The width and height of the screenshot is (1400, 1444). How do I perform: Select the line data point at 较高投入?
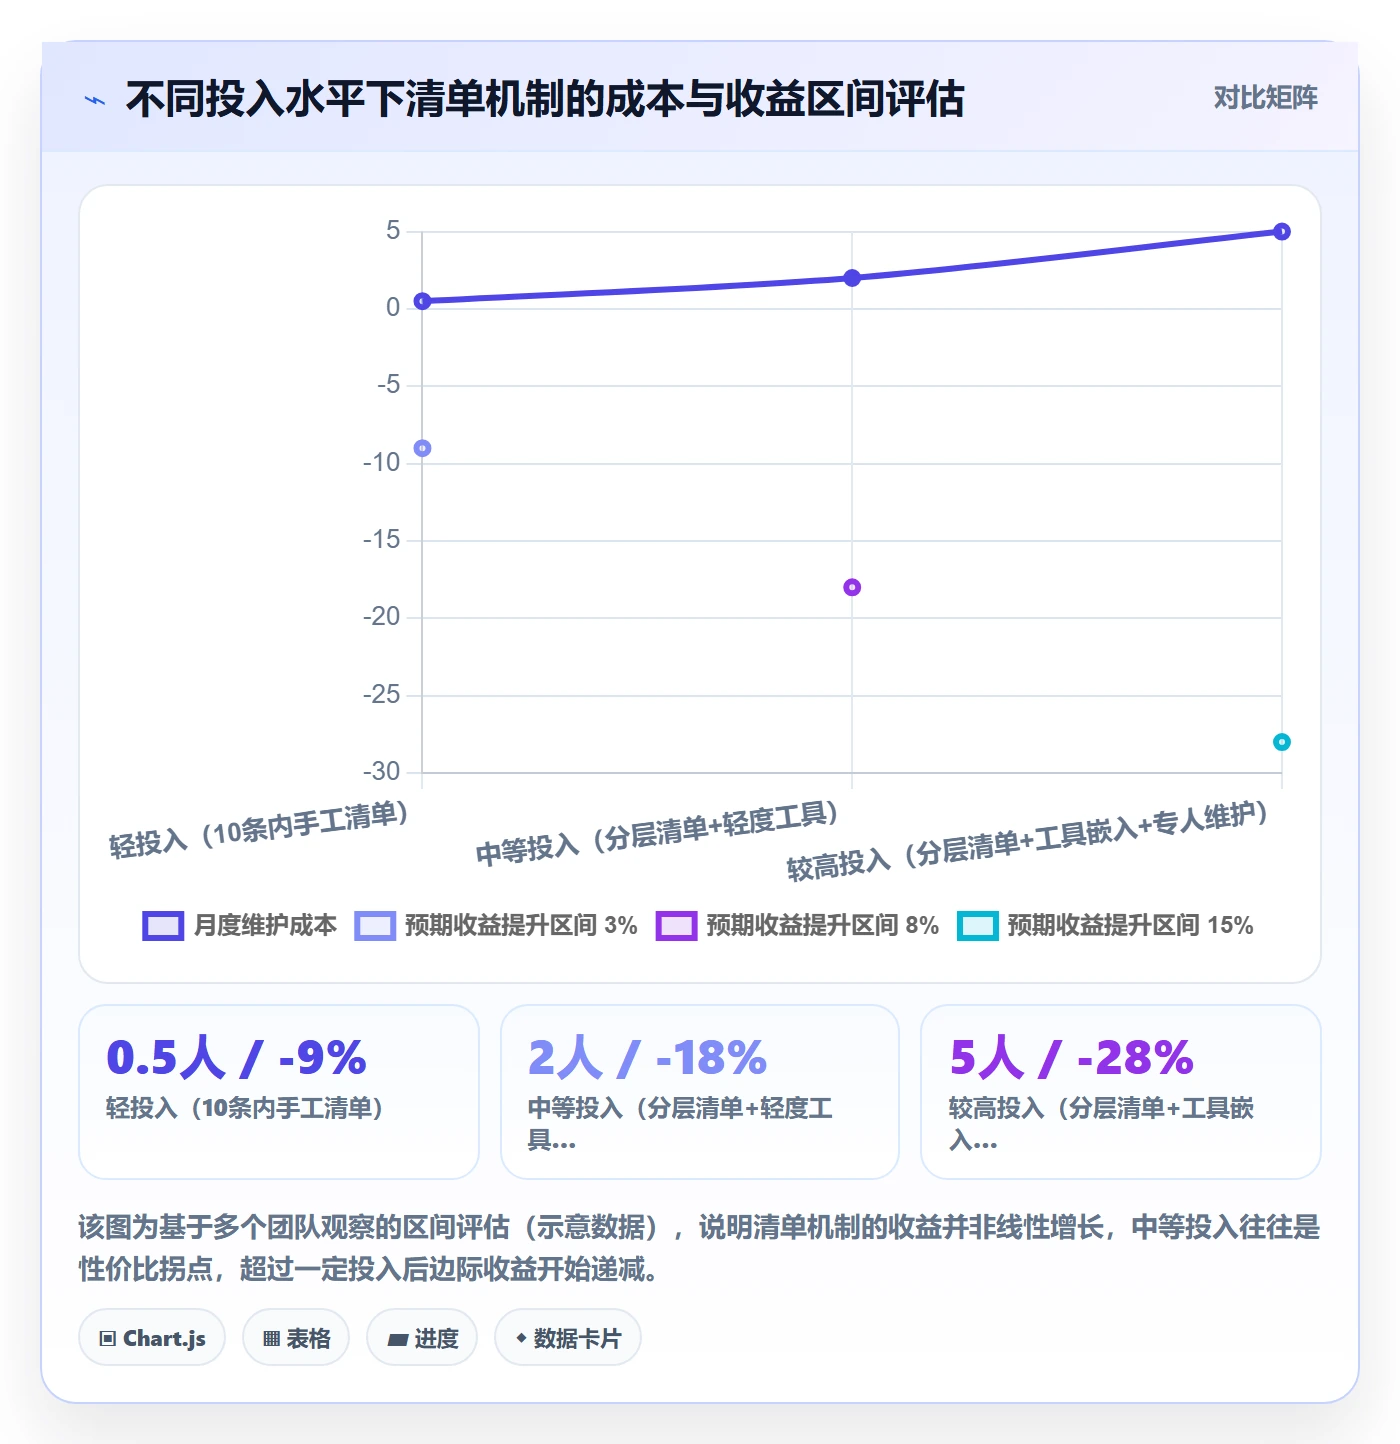pos(1282,232)
